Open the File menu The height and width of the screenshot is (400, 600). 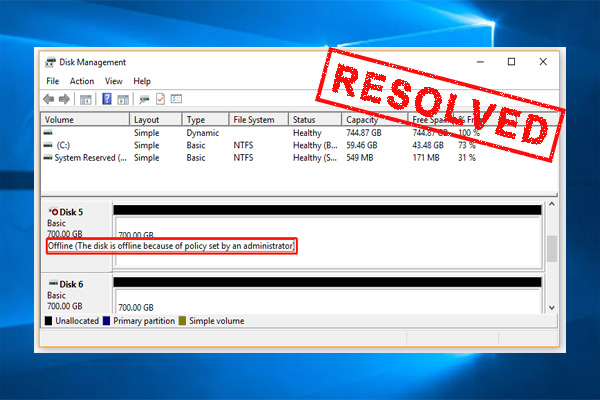pyautogui.click(x=52, y=81)
